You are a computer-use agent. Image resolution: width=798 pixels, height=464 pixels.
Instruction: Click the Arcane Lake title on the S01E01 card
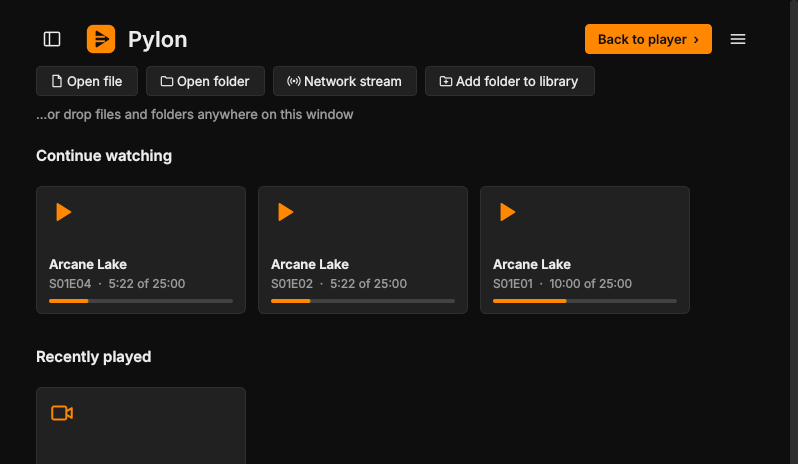[532, 265]
